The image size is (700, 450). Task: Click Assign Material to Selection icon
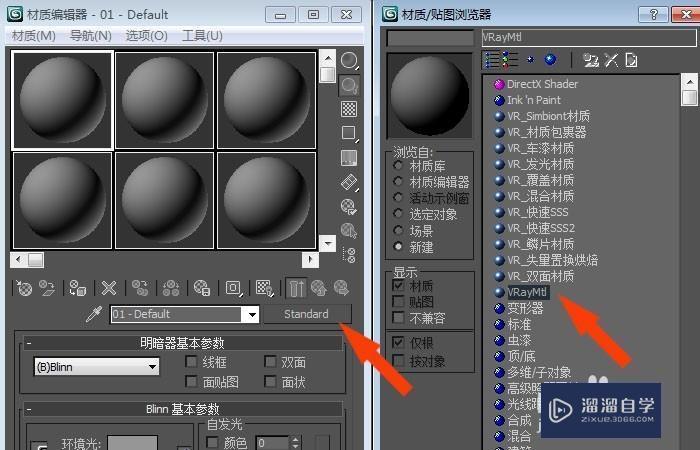[78, 288]
